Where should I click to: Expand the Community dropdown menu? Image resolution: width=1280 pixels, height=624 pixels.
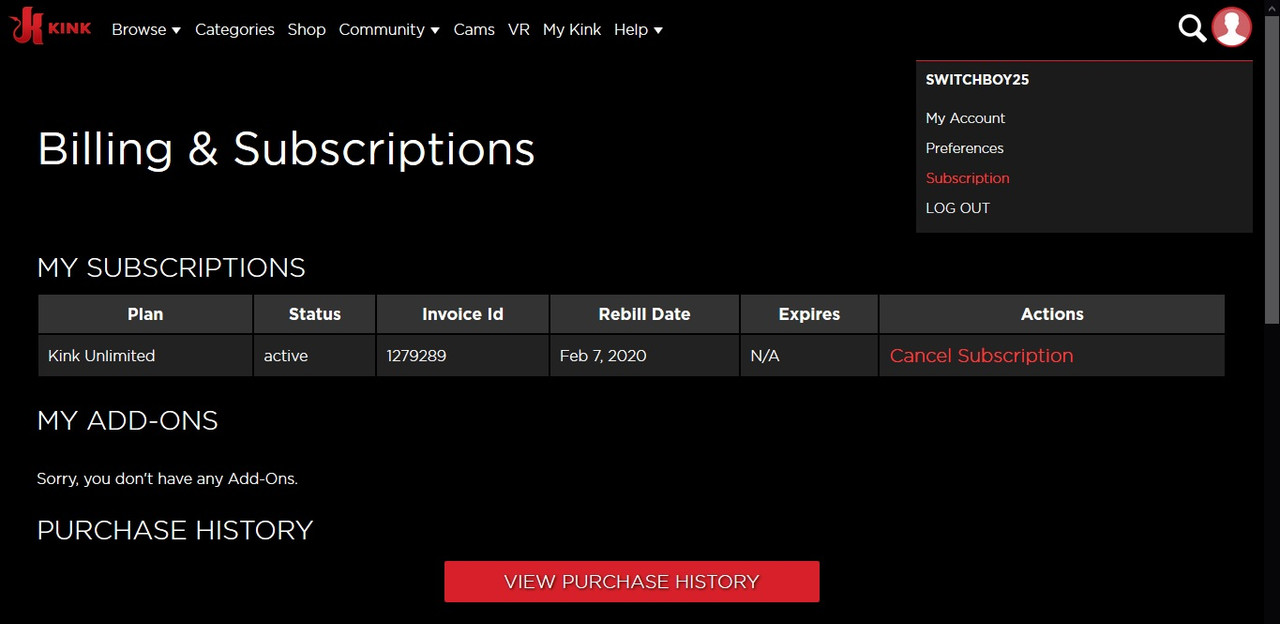coord(389,30)
